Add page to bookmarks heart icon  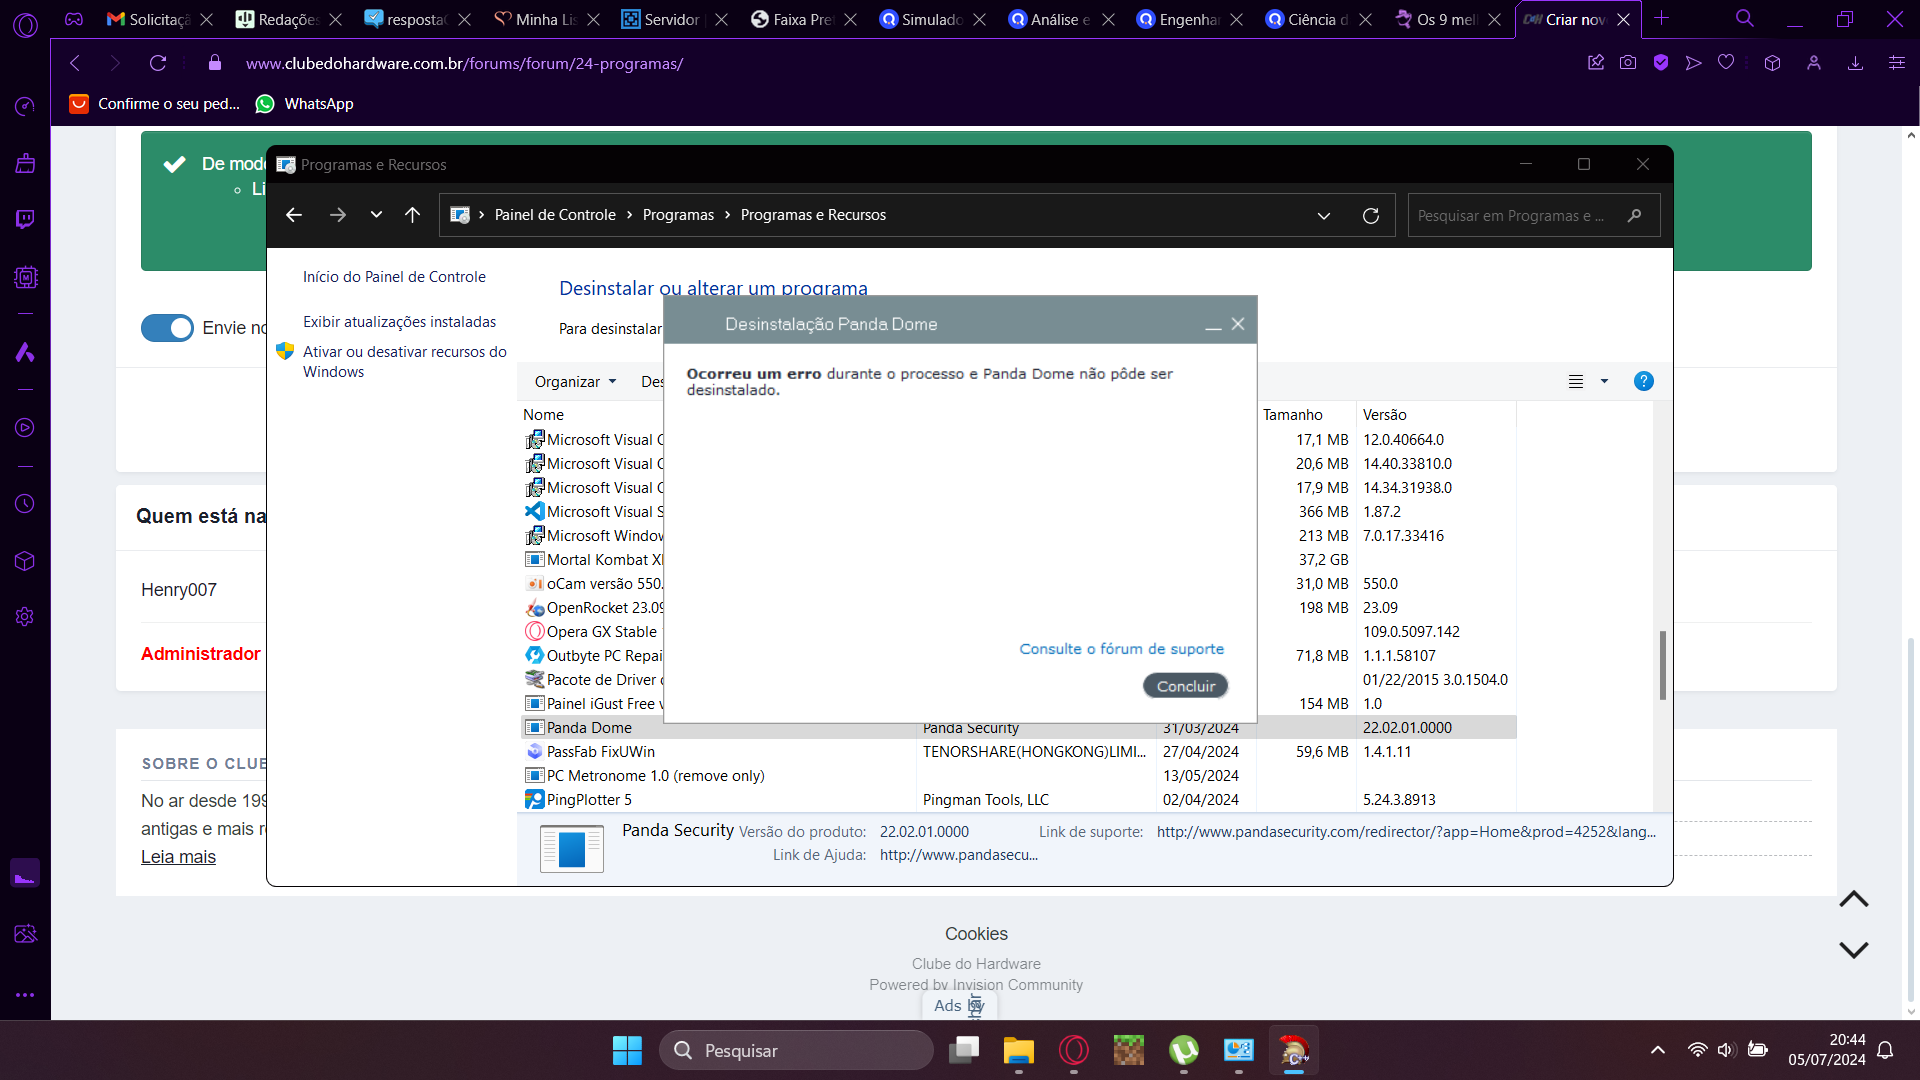(1726, 63)
